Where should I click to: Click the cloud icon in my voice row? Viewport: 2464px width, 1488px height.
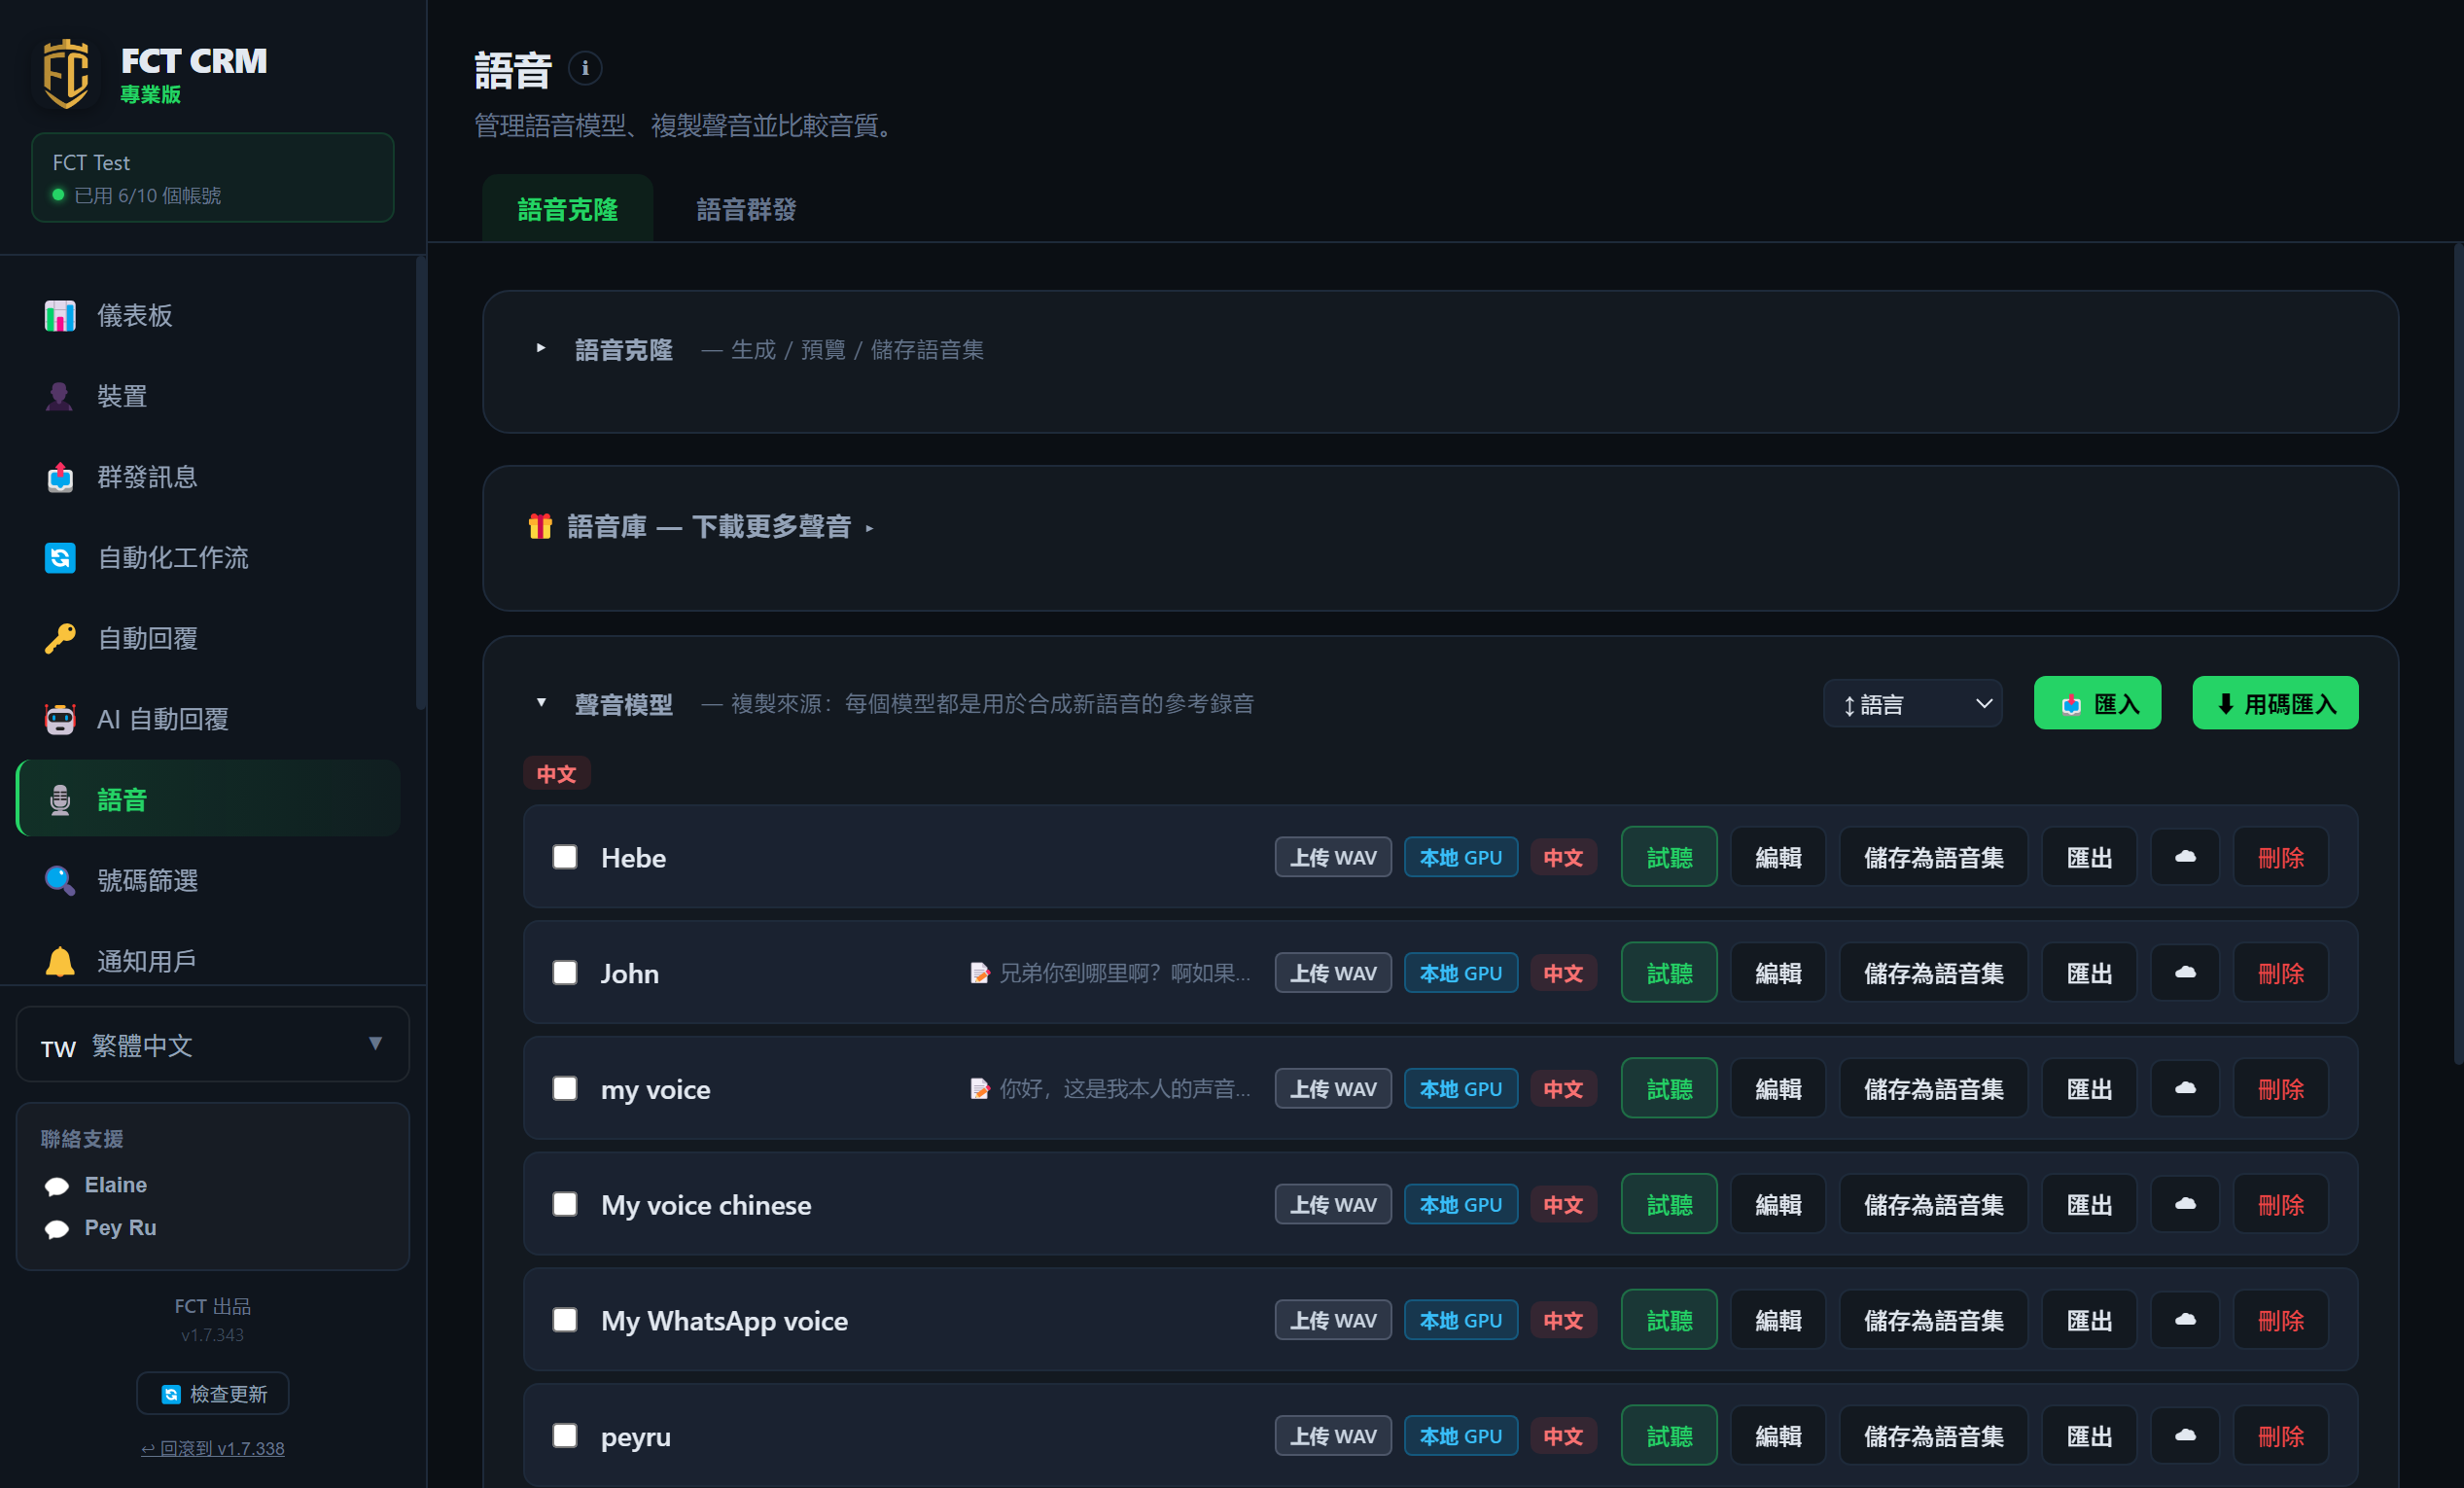tap(2185, 1089)
